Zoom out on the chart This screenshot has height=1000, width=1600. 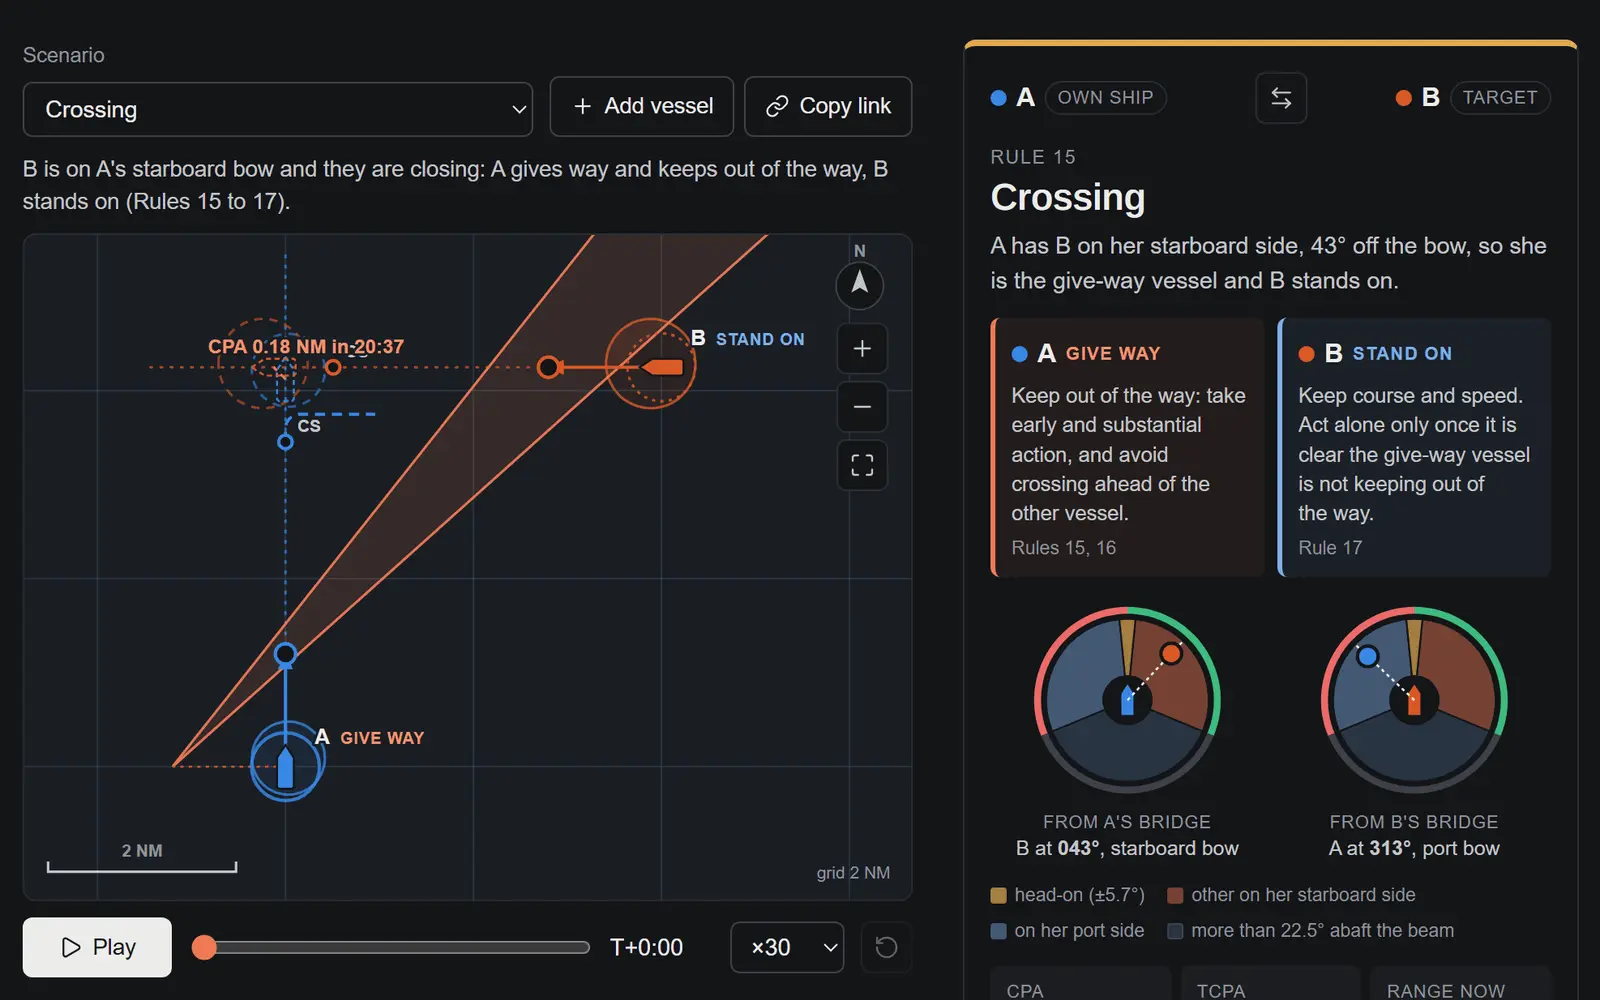click(x=862, y=407)
